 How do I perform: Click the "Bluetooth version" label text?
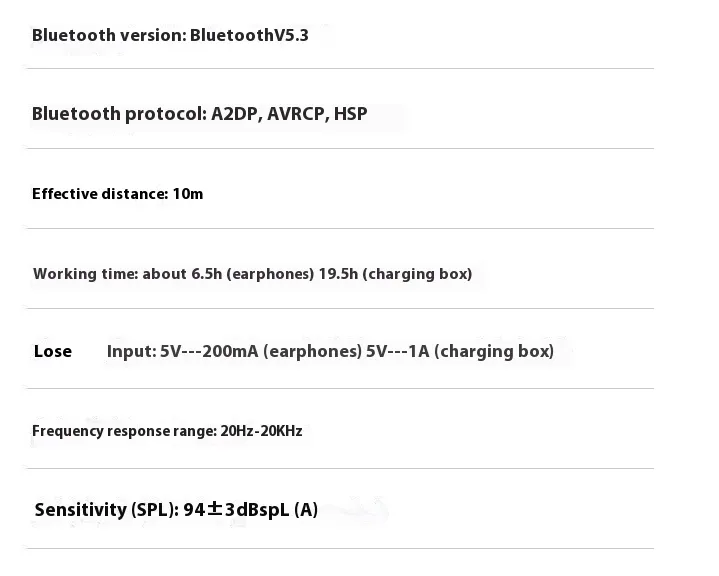point(107,36)
